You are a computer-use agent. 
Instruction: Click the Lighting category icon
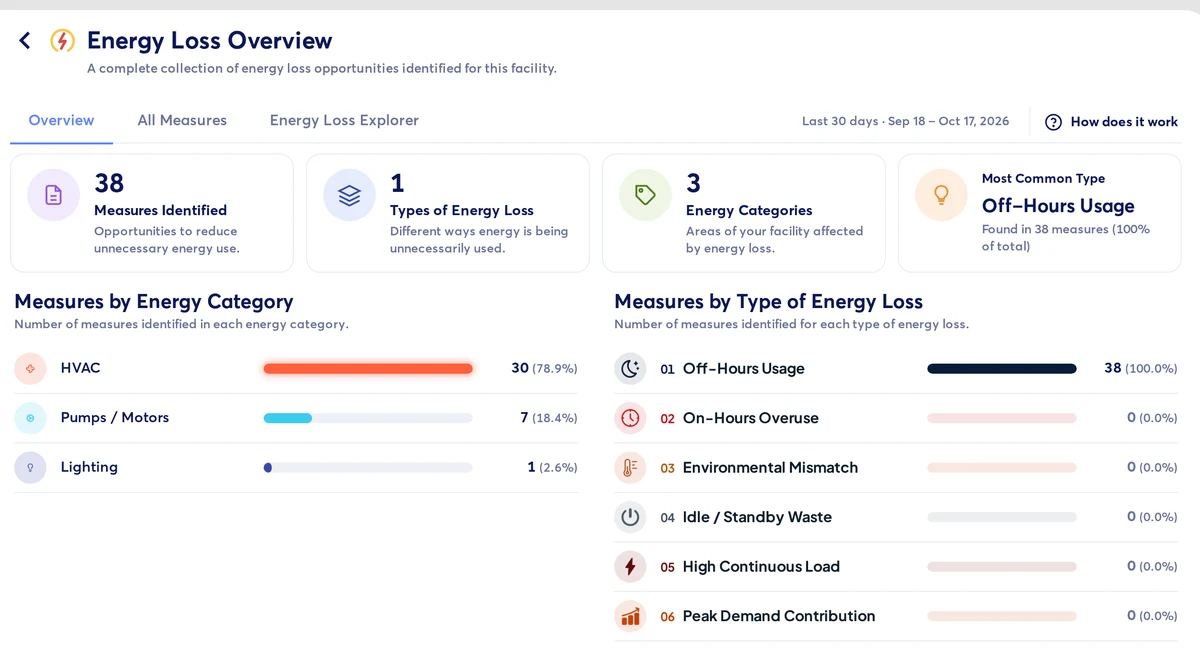click(x=30, y=467)
